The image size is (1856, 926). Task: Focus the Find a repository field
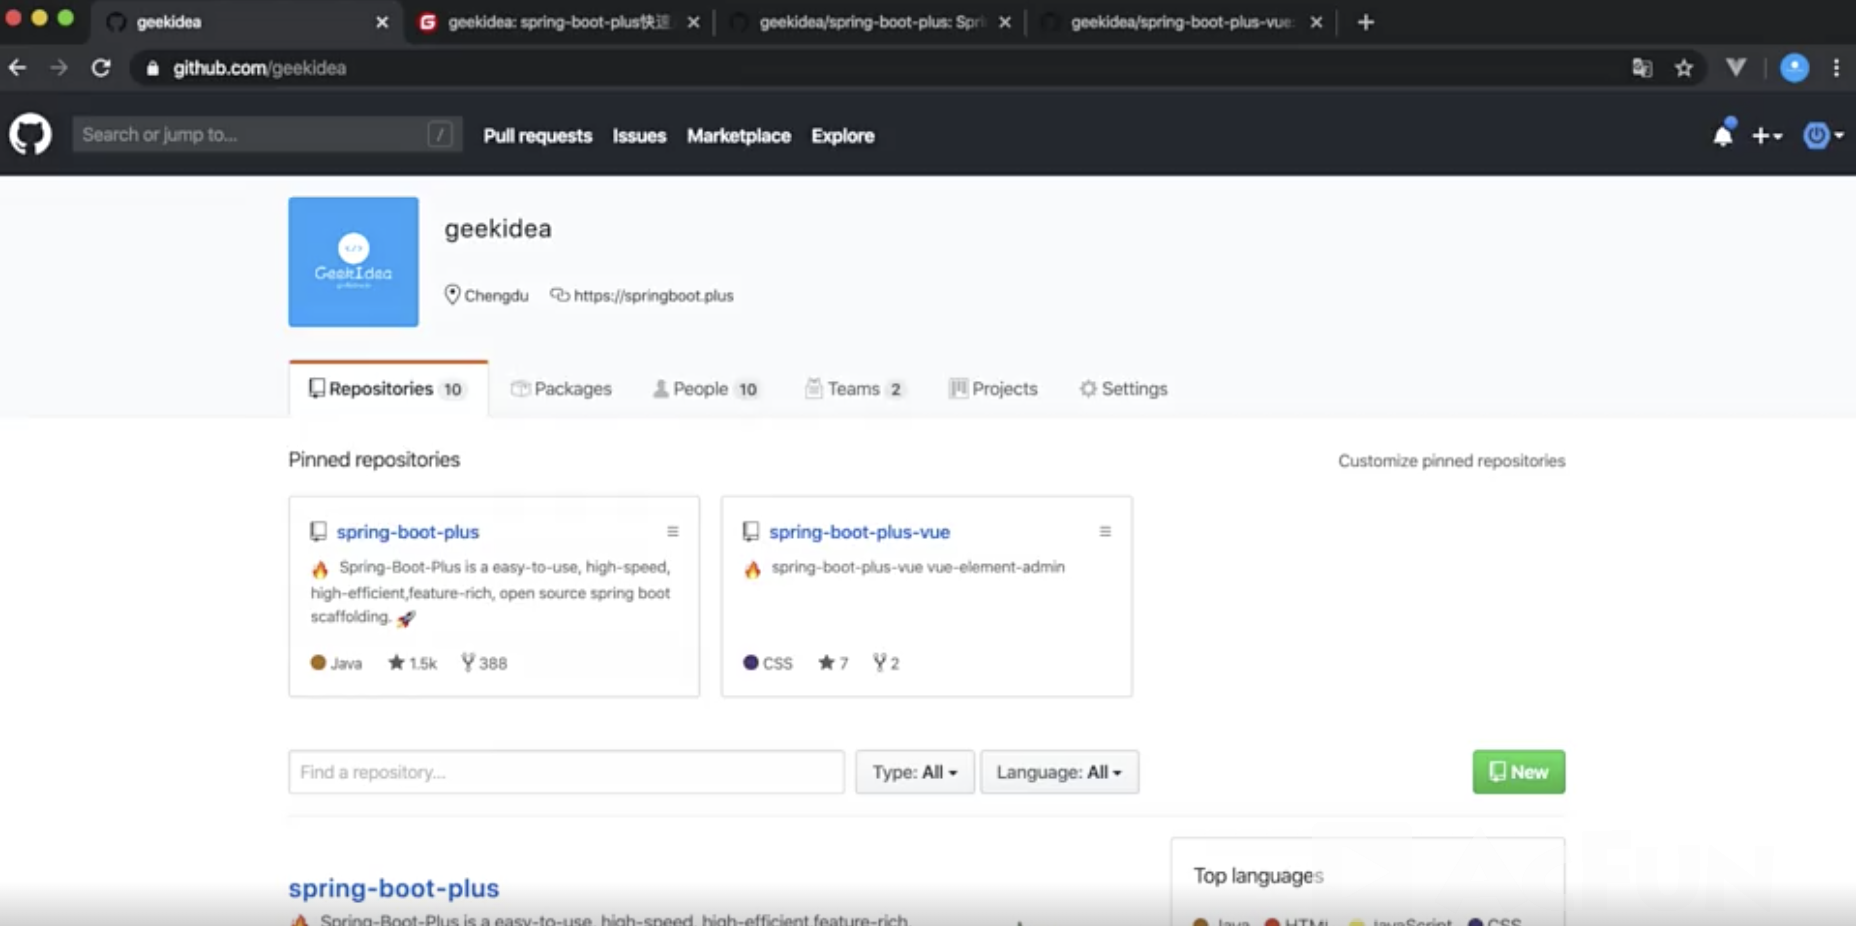(566, 772)
